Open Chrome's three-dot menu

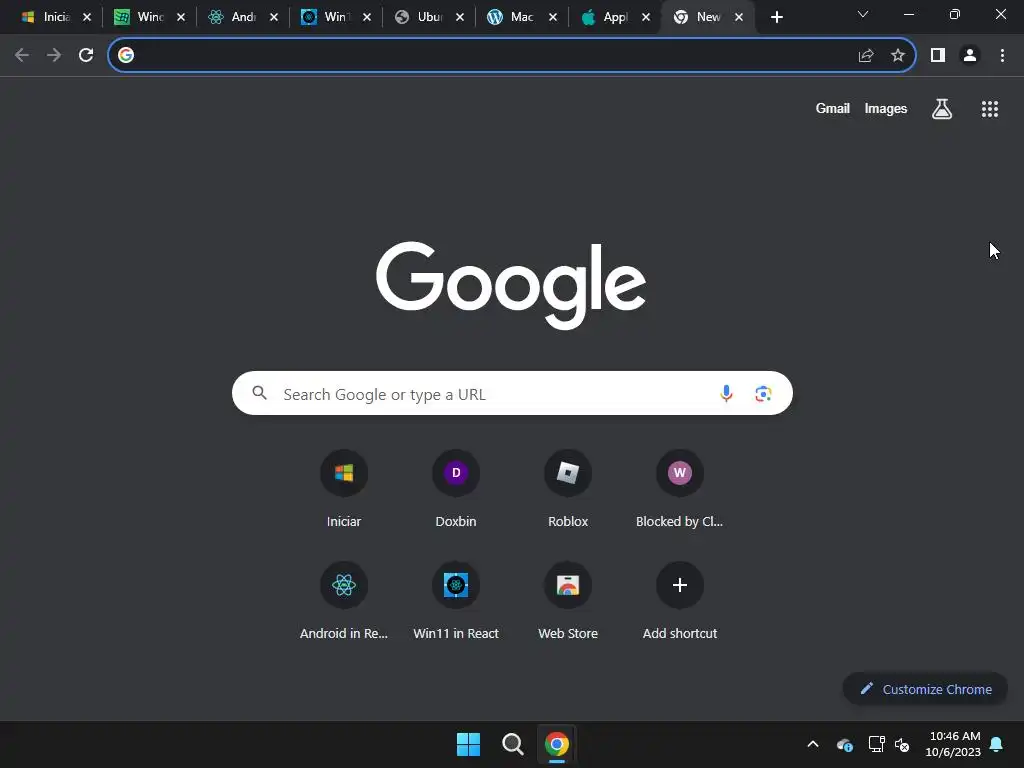click(x=1002, y=56)
